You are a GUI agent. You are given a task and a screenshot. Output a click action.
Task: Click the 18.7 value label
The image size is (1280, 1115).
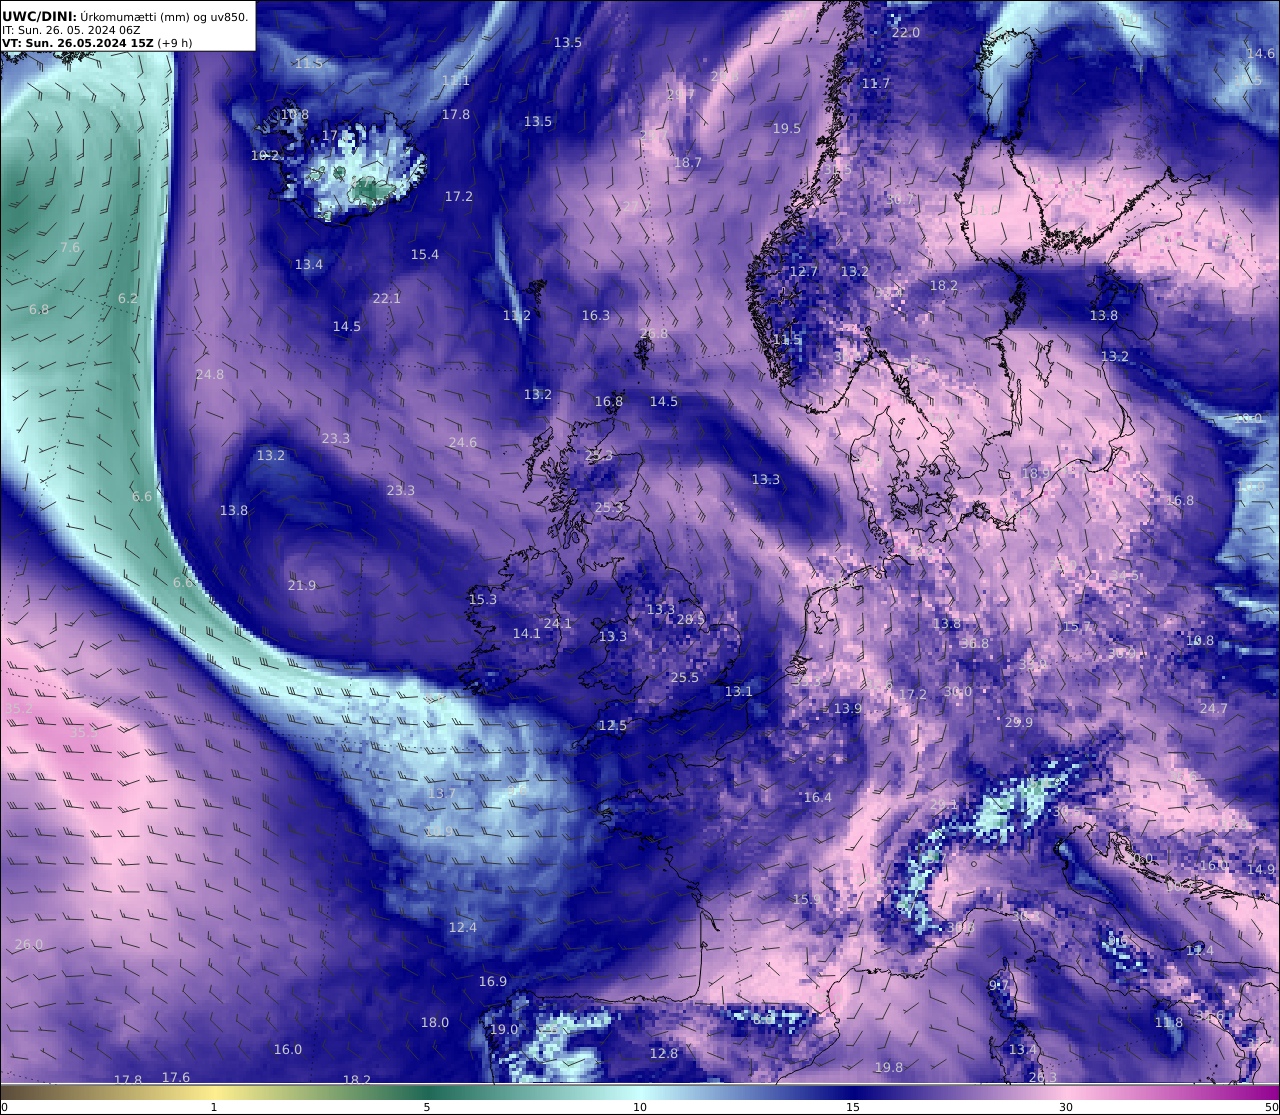(x=688, y=163)
